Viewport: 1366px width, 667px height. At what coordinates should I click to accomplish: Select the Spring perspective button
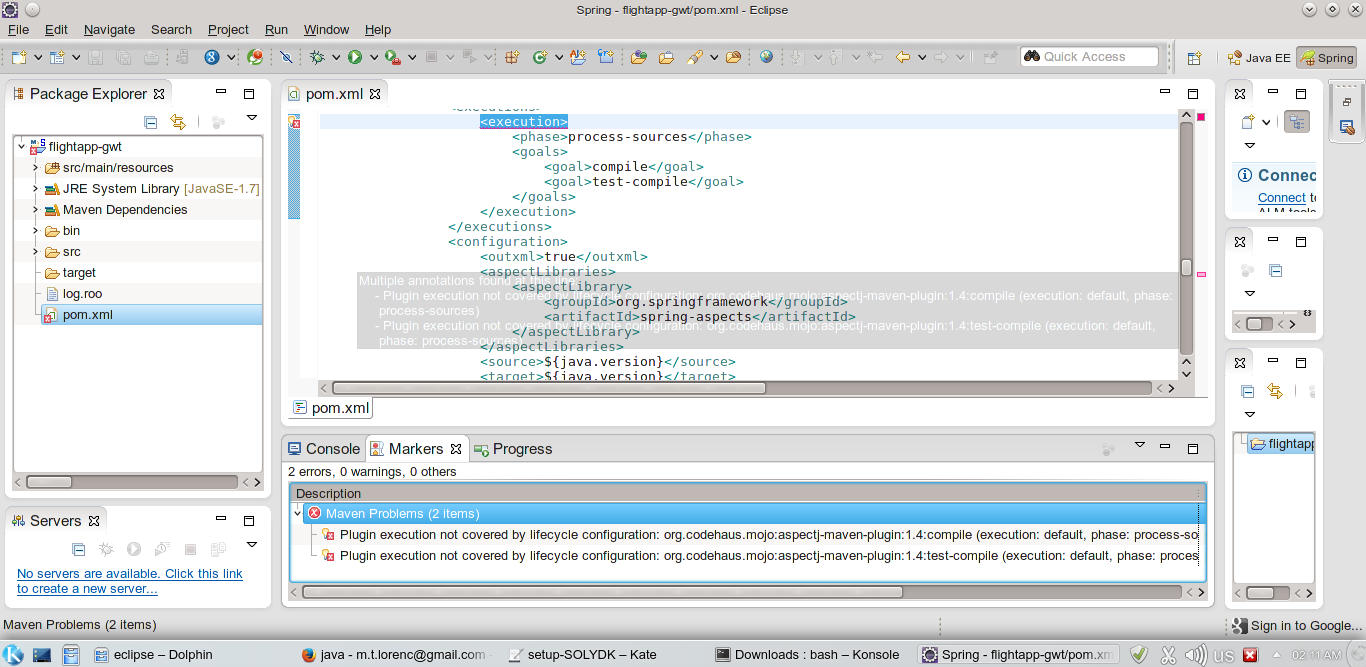pyautogui.click(x=1326, y=58)
